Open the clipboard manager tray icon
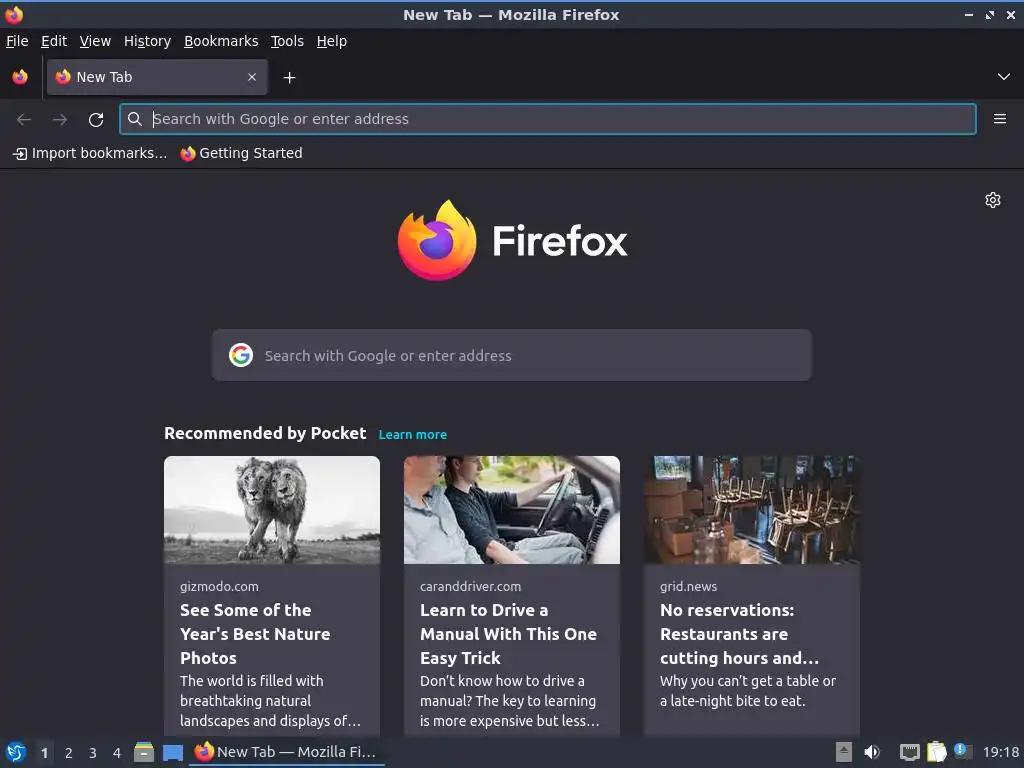Image resolution: width=1024 pixels, height=768 pixels. [936, 752]
